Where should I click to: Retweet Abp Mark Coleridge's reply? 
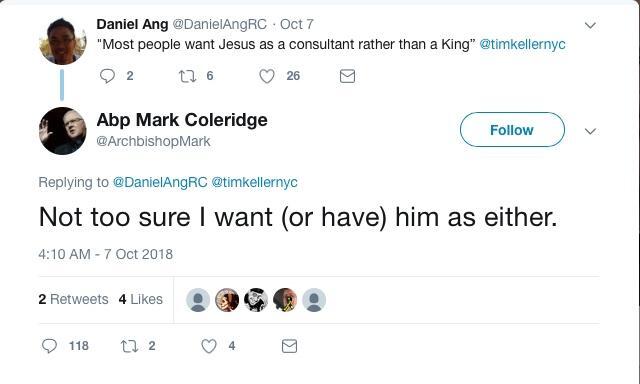pos(129,346)
